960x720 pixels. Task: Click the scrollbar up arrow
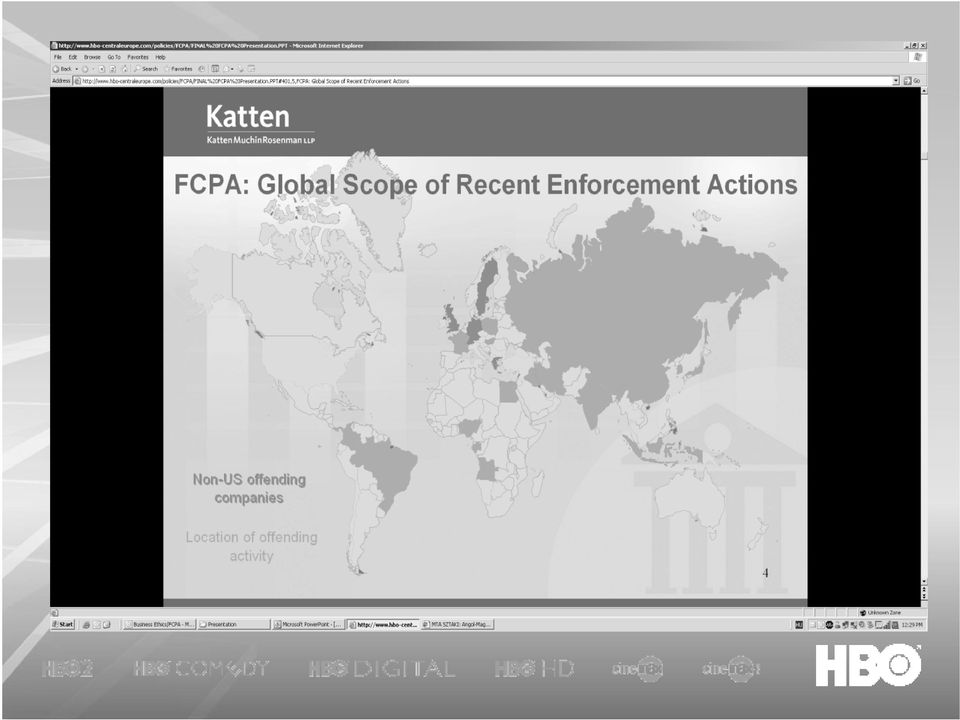tap(924, 91)
